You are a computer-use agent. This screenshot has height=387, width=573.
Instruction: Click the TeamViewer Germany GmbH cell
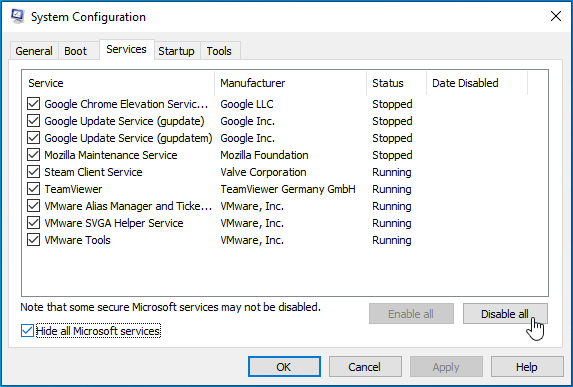pos(288,189)
